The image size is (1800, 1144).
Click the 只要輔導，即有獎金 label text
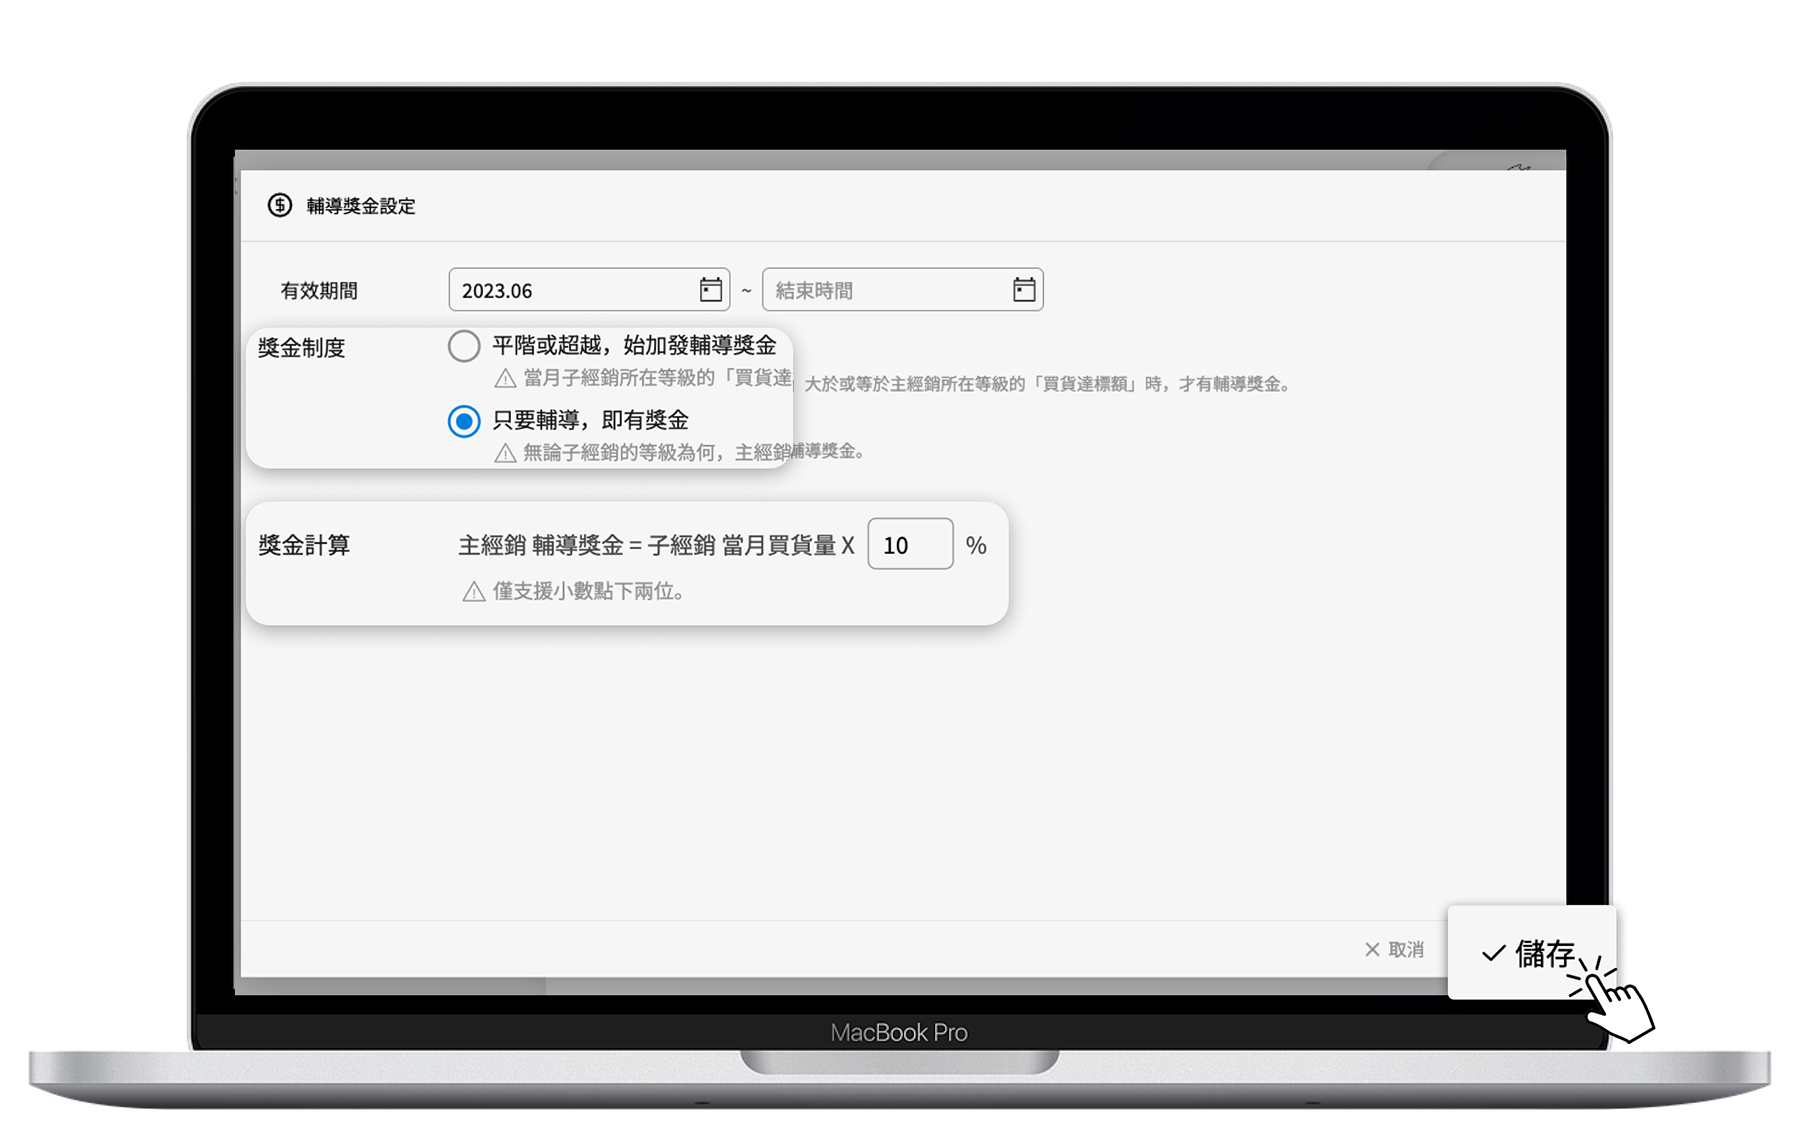tap(590, 421)
